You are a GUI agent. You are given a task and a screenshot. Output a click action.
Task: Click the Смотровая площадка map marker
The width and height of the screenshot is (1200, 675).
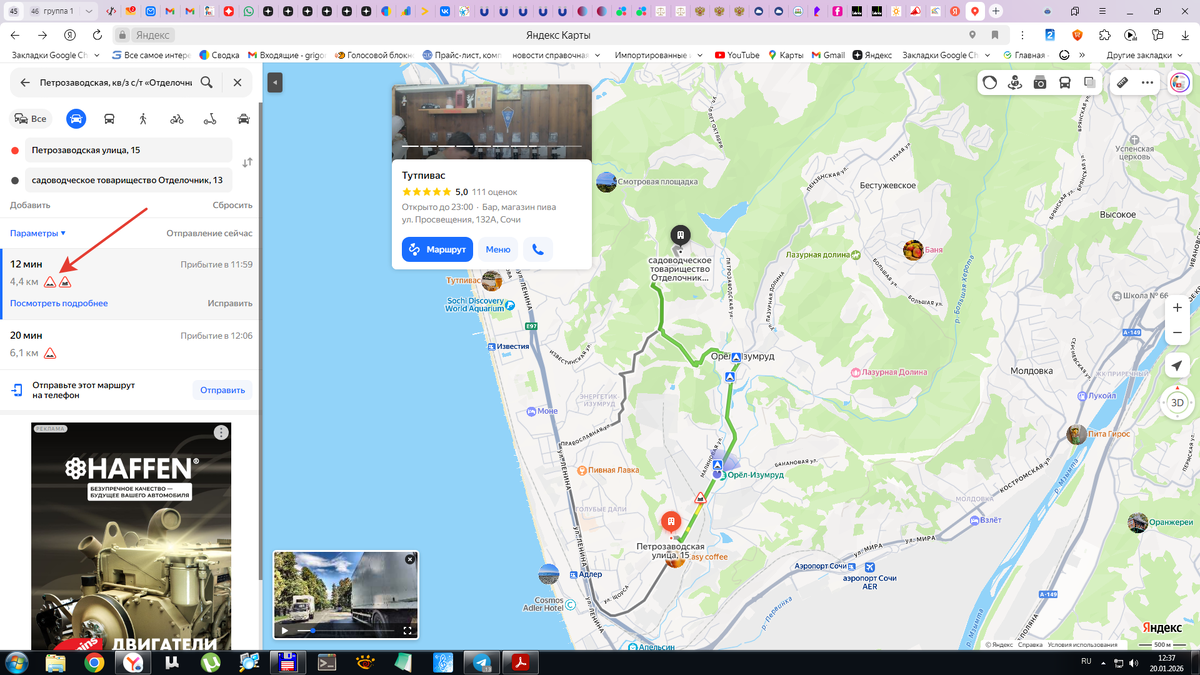[x=606, y=182]
